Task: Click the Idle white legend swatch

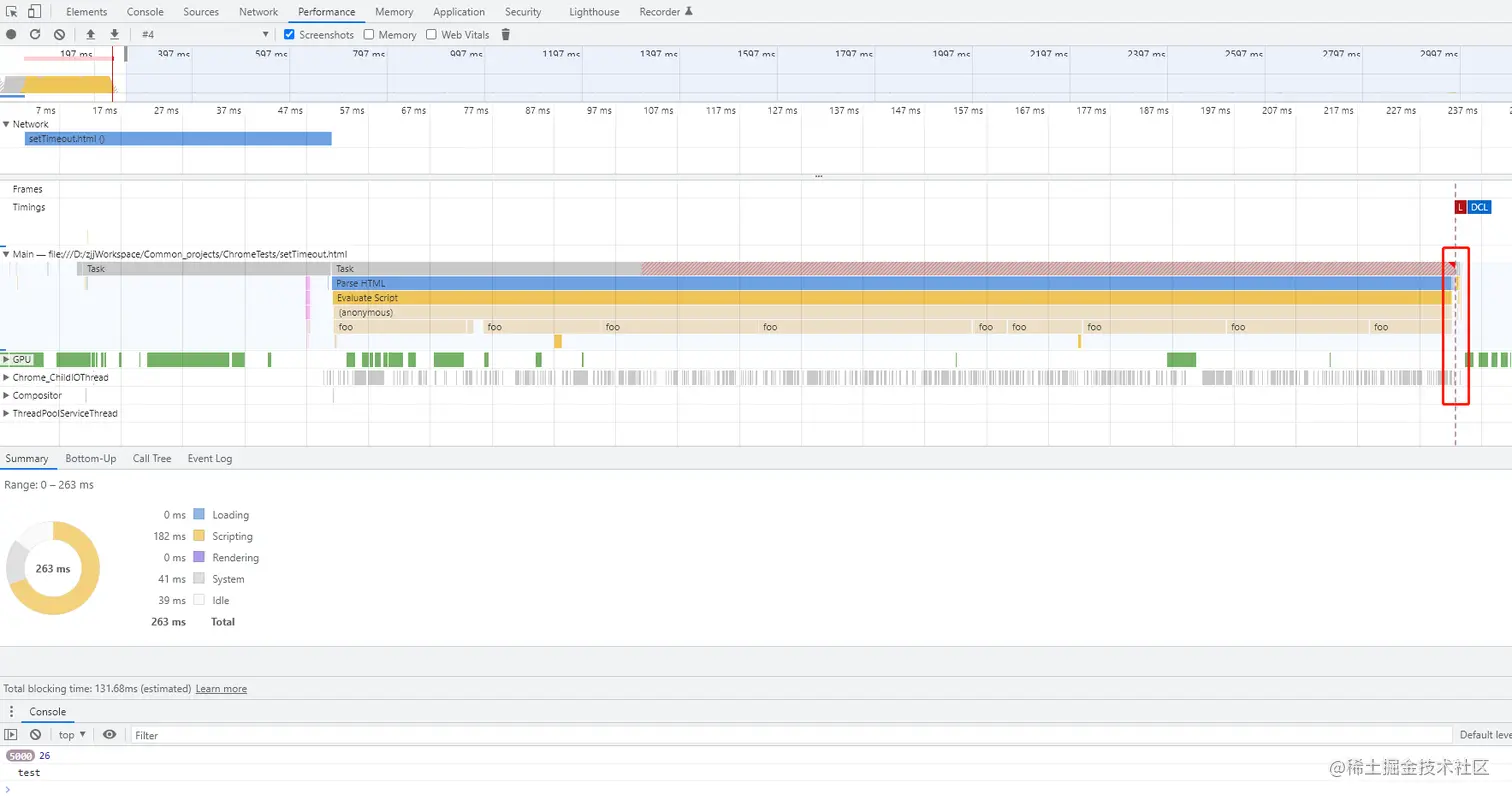Action: click(x=198, y=601)
